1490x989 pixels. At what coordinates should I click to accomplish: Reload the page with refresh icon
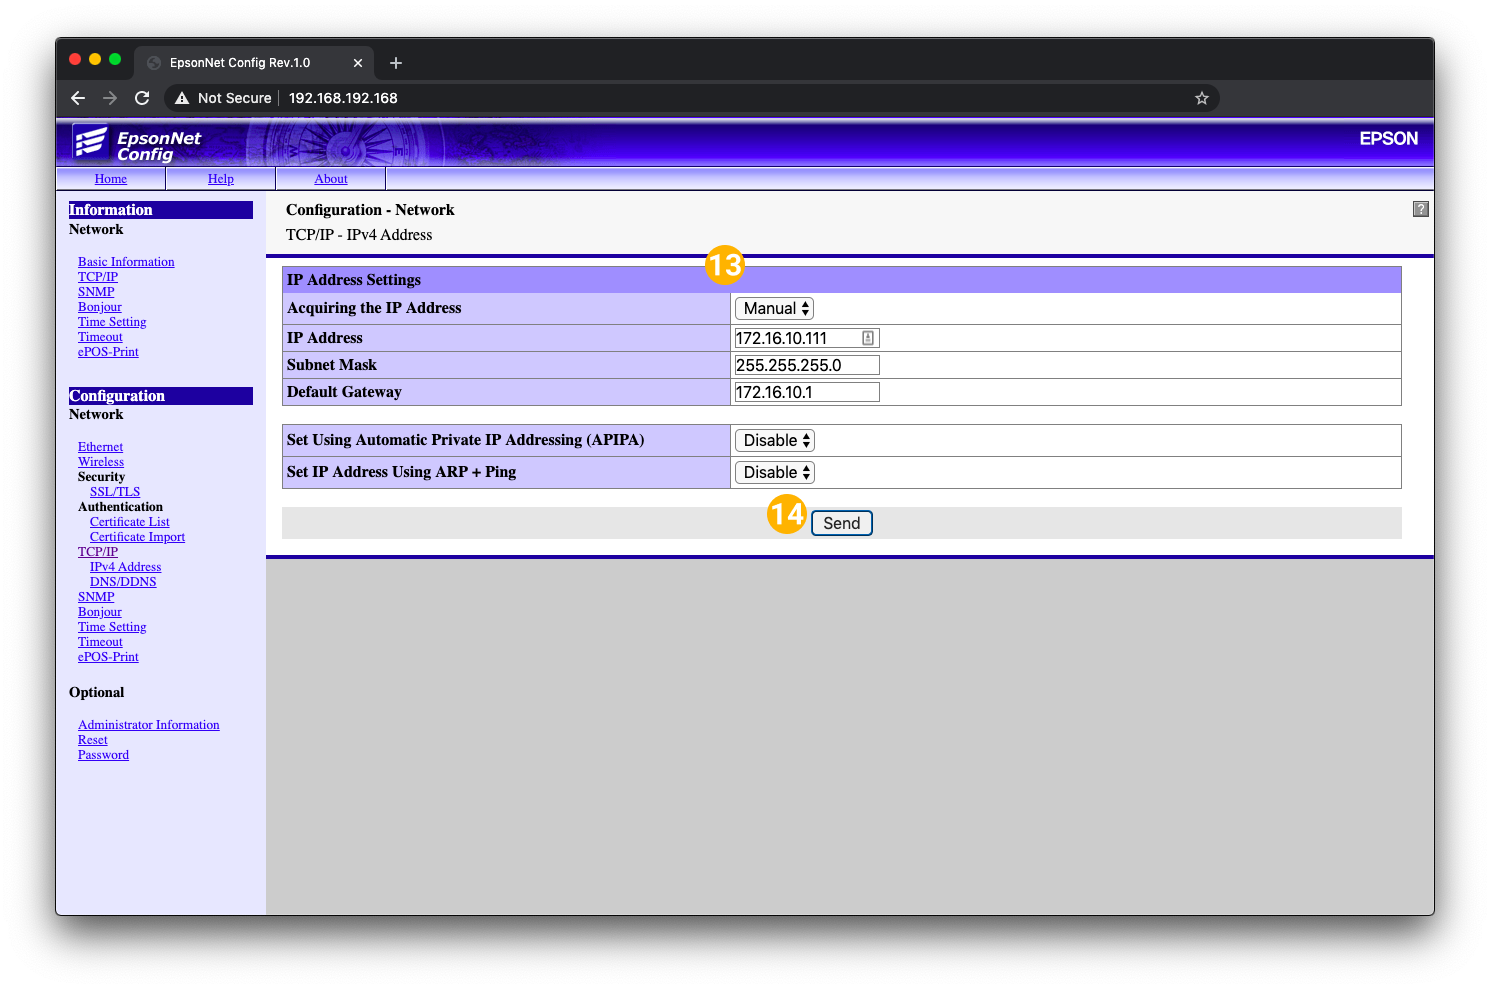pyautogui.click(x=142, y=98)
